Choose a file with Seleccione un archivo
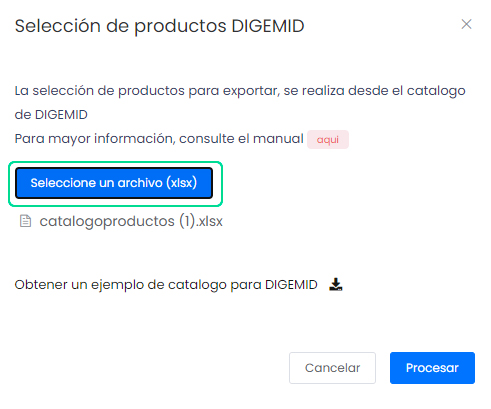 coord(114,183)
